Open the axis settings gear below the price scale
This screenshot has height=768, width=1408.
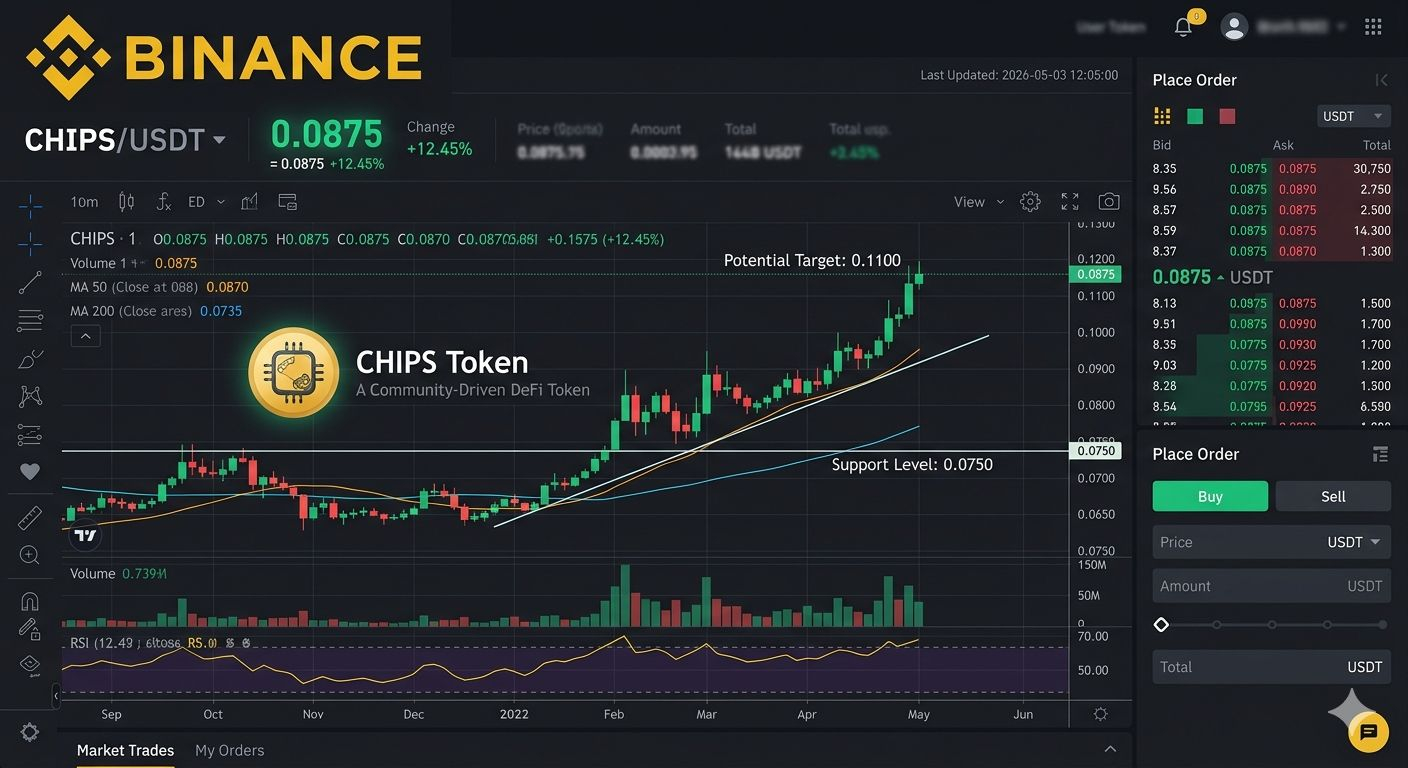(x=1100, y=714)
